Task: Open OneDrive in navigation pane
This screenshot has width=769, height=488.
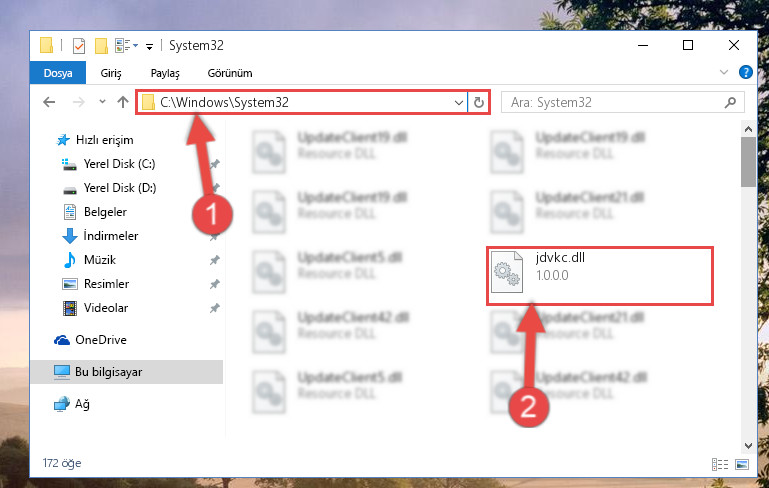Action: click(101, 340)
